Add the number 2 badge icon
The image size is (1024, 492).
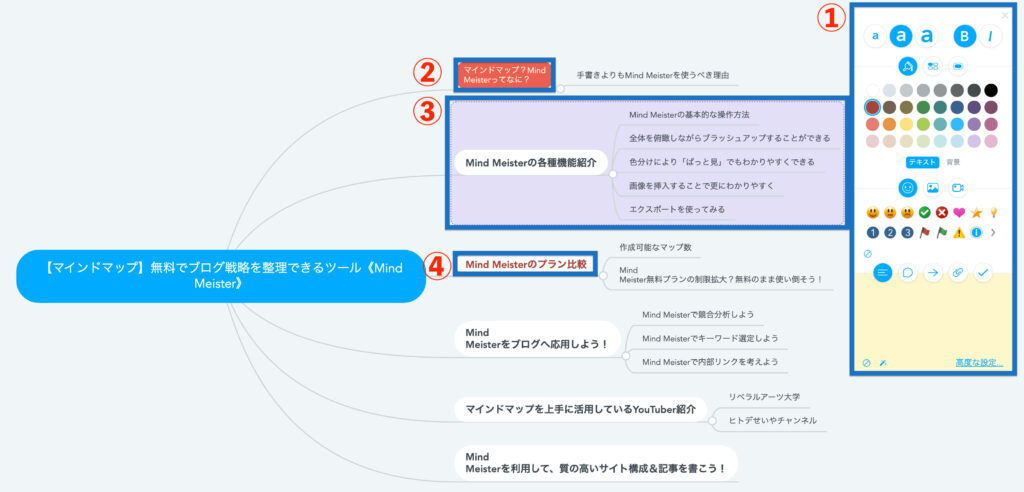(x=890, y=232)
